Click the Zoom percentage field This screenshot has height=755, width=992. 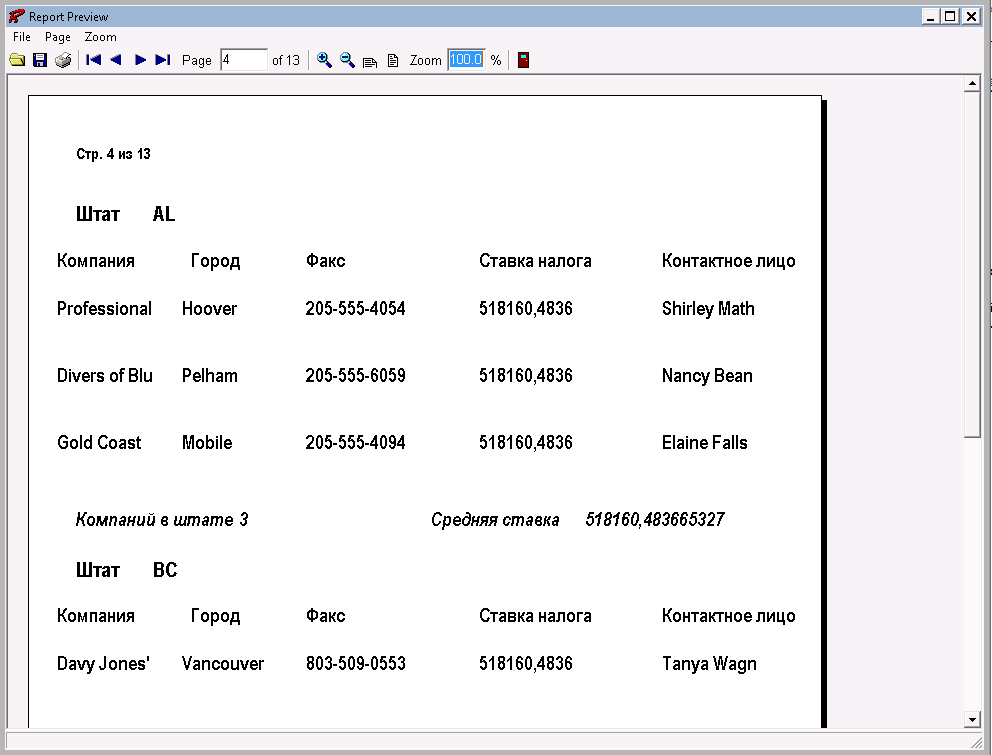466,60
